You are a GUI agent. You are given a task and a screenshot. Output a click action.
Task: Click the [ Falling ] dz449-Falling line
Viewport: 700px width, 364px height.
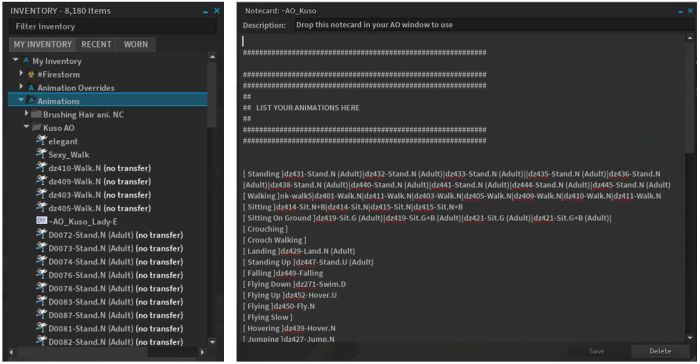click(283, 273)
